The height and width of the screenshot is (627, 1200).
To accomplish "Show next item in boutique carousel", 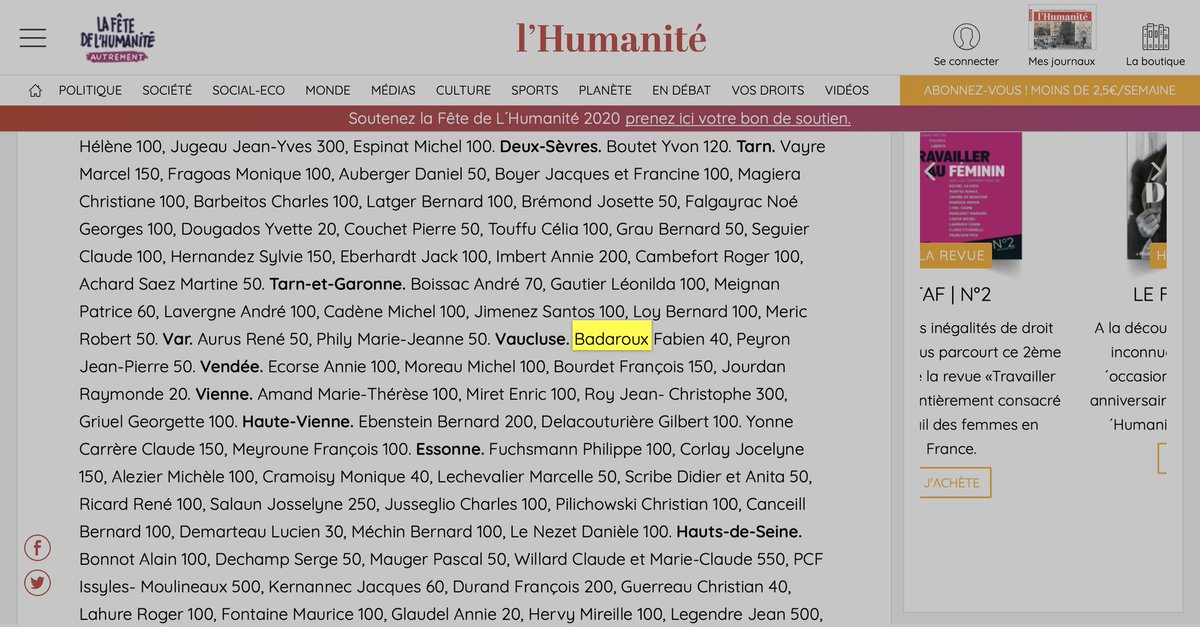I will coord(1156,171).
